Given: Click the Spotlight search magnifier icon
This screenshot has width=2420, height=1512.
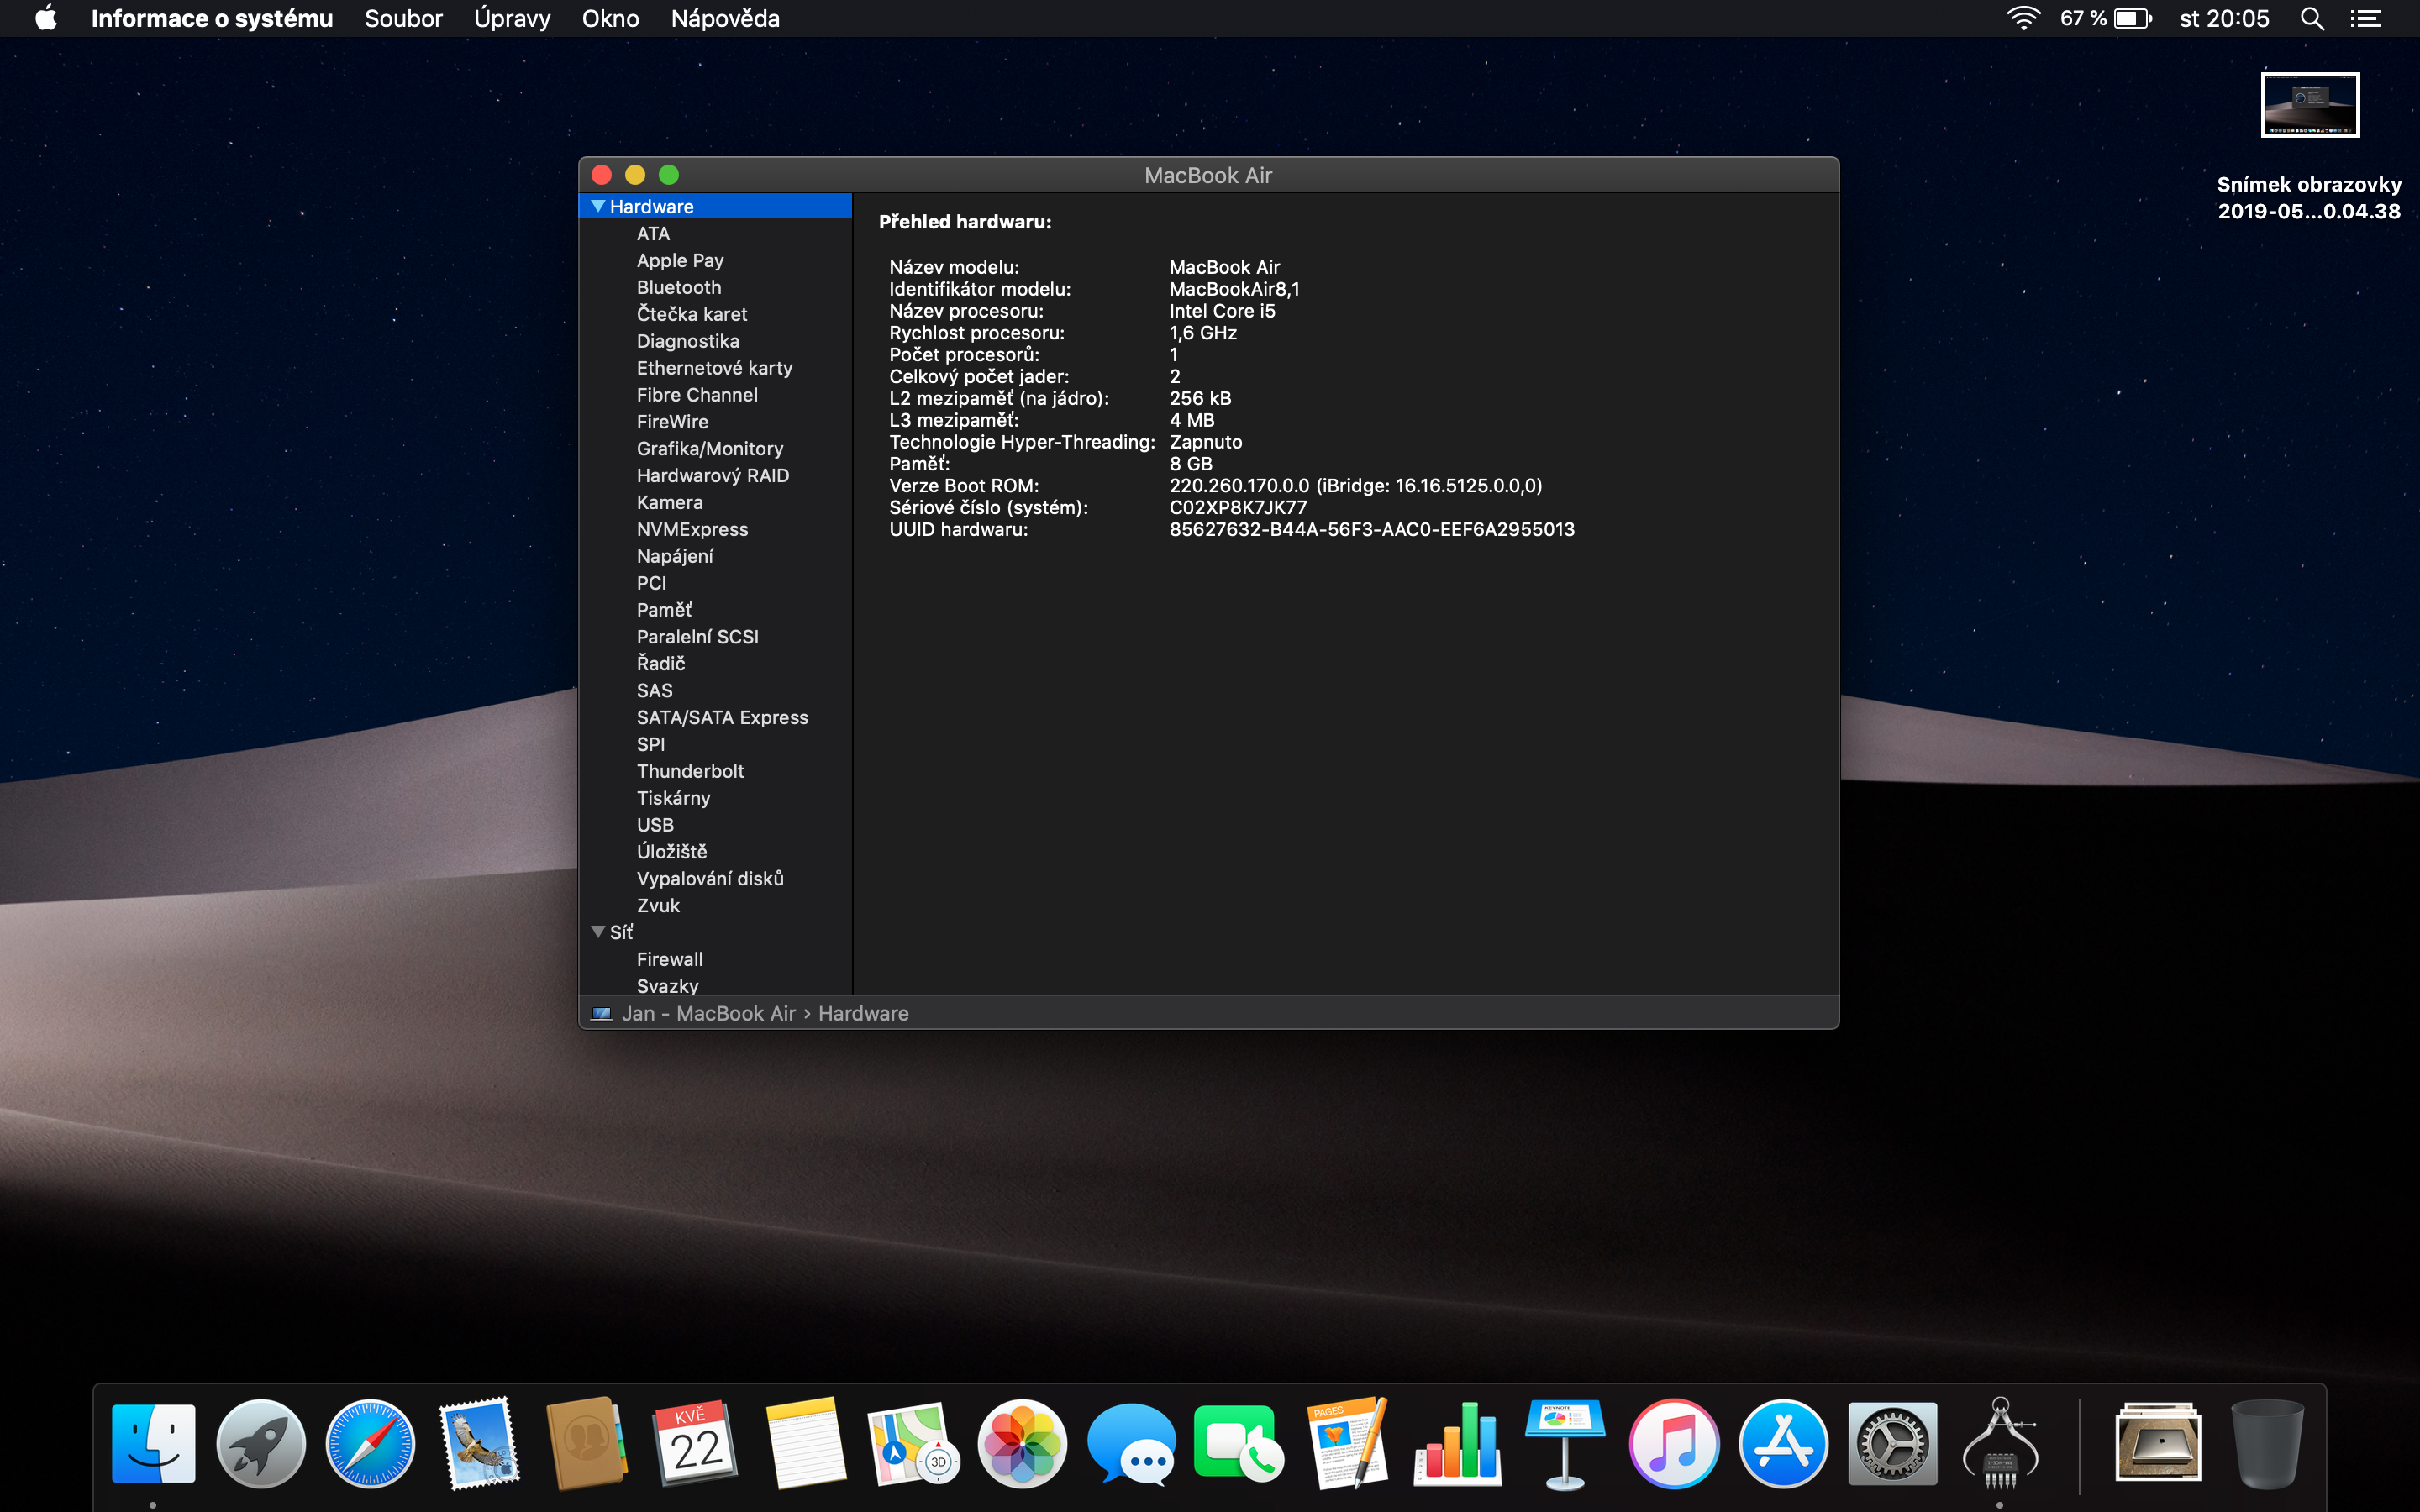Looking at the screenshot, I should click(x=2311, y=19).
